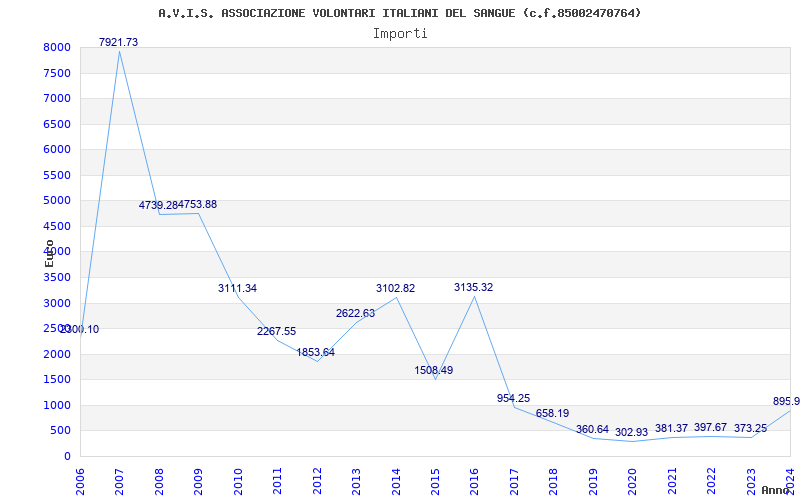Click the chart title A.V.I.S. ASSOCIAZIONE VOLONTARI

[x=399, y=13]
